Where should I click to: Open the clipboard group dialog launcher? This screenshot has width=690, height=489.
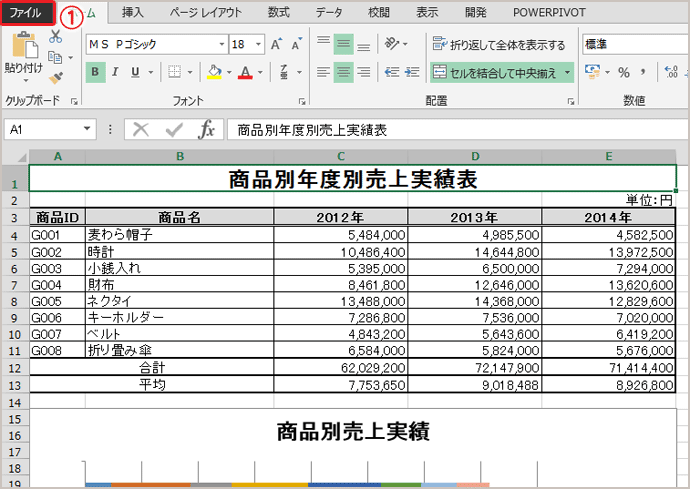coord(74,102)
